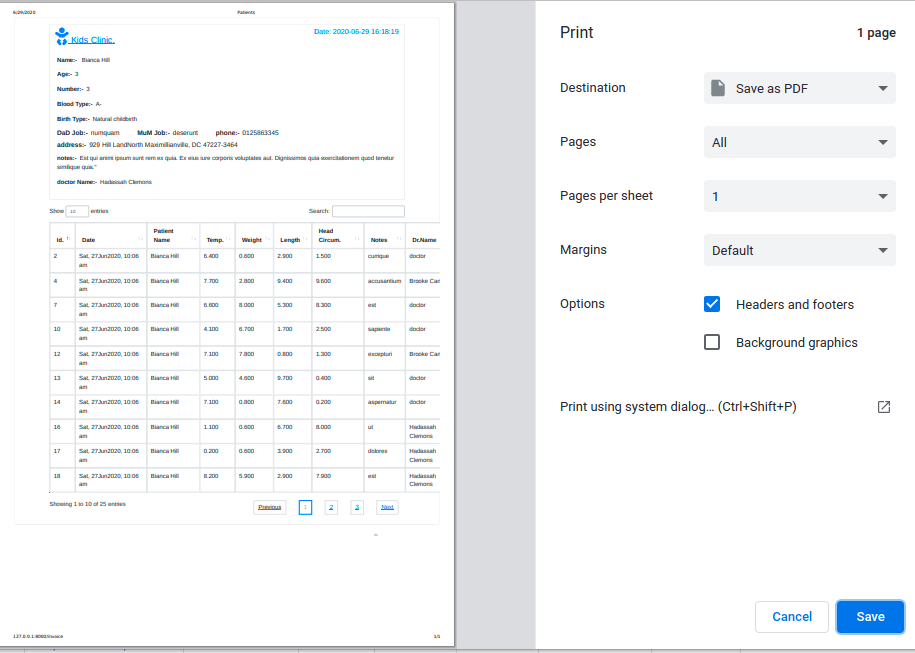The height and width of the screenshot is (653, 915).
Task: Click the temp value 8.200 in row 18
Action: 211,476
